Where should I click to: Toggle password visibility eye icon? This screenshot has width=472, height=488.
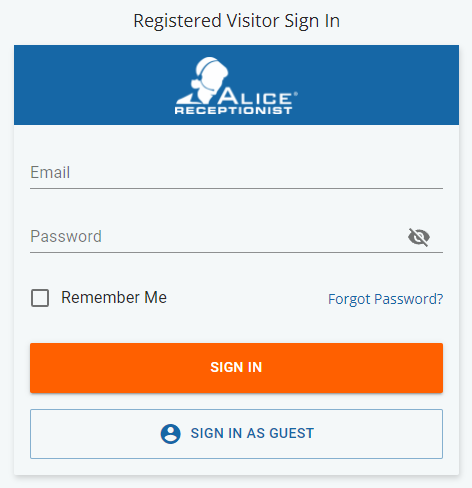pos(419,237)
